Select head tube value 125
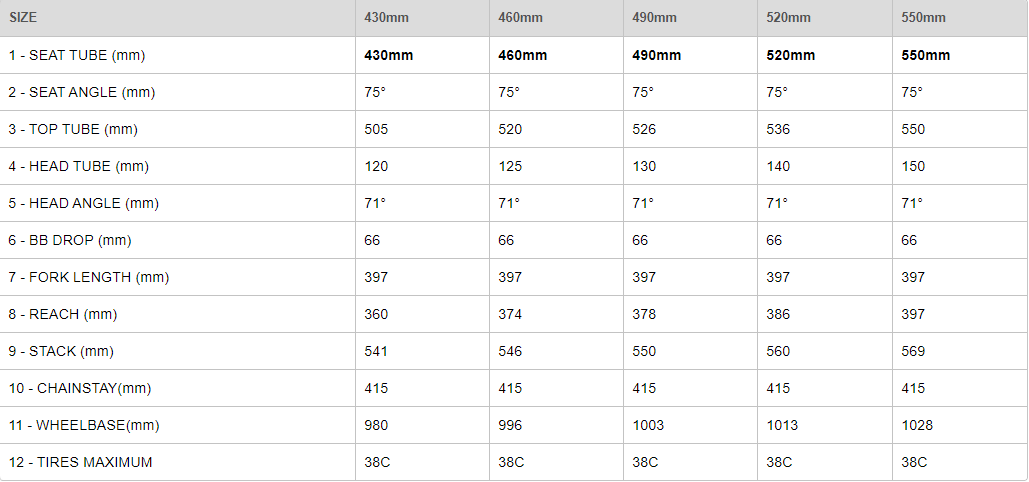Screen dimensions: 1029x482 (510, 166)
